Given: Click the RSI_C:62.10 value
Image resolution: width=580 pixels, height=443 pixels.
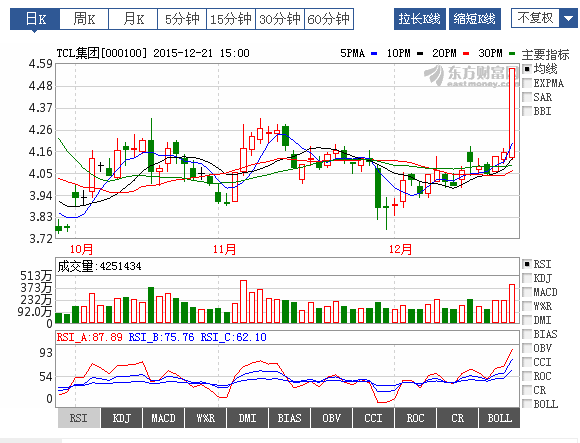Looking at the screenshot, I should [233, 337].
